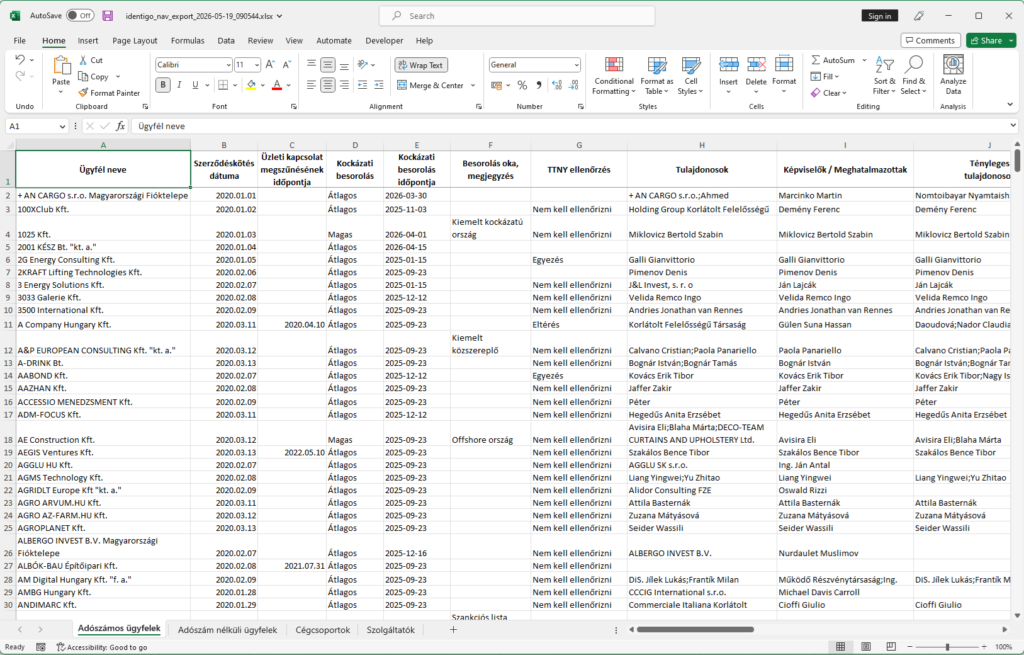Click the Search box in the title bar

click(x=517, y=16)
